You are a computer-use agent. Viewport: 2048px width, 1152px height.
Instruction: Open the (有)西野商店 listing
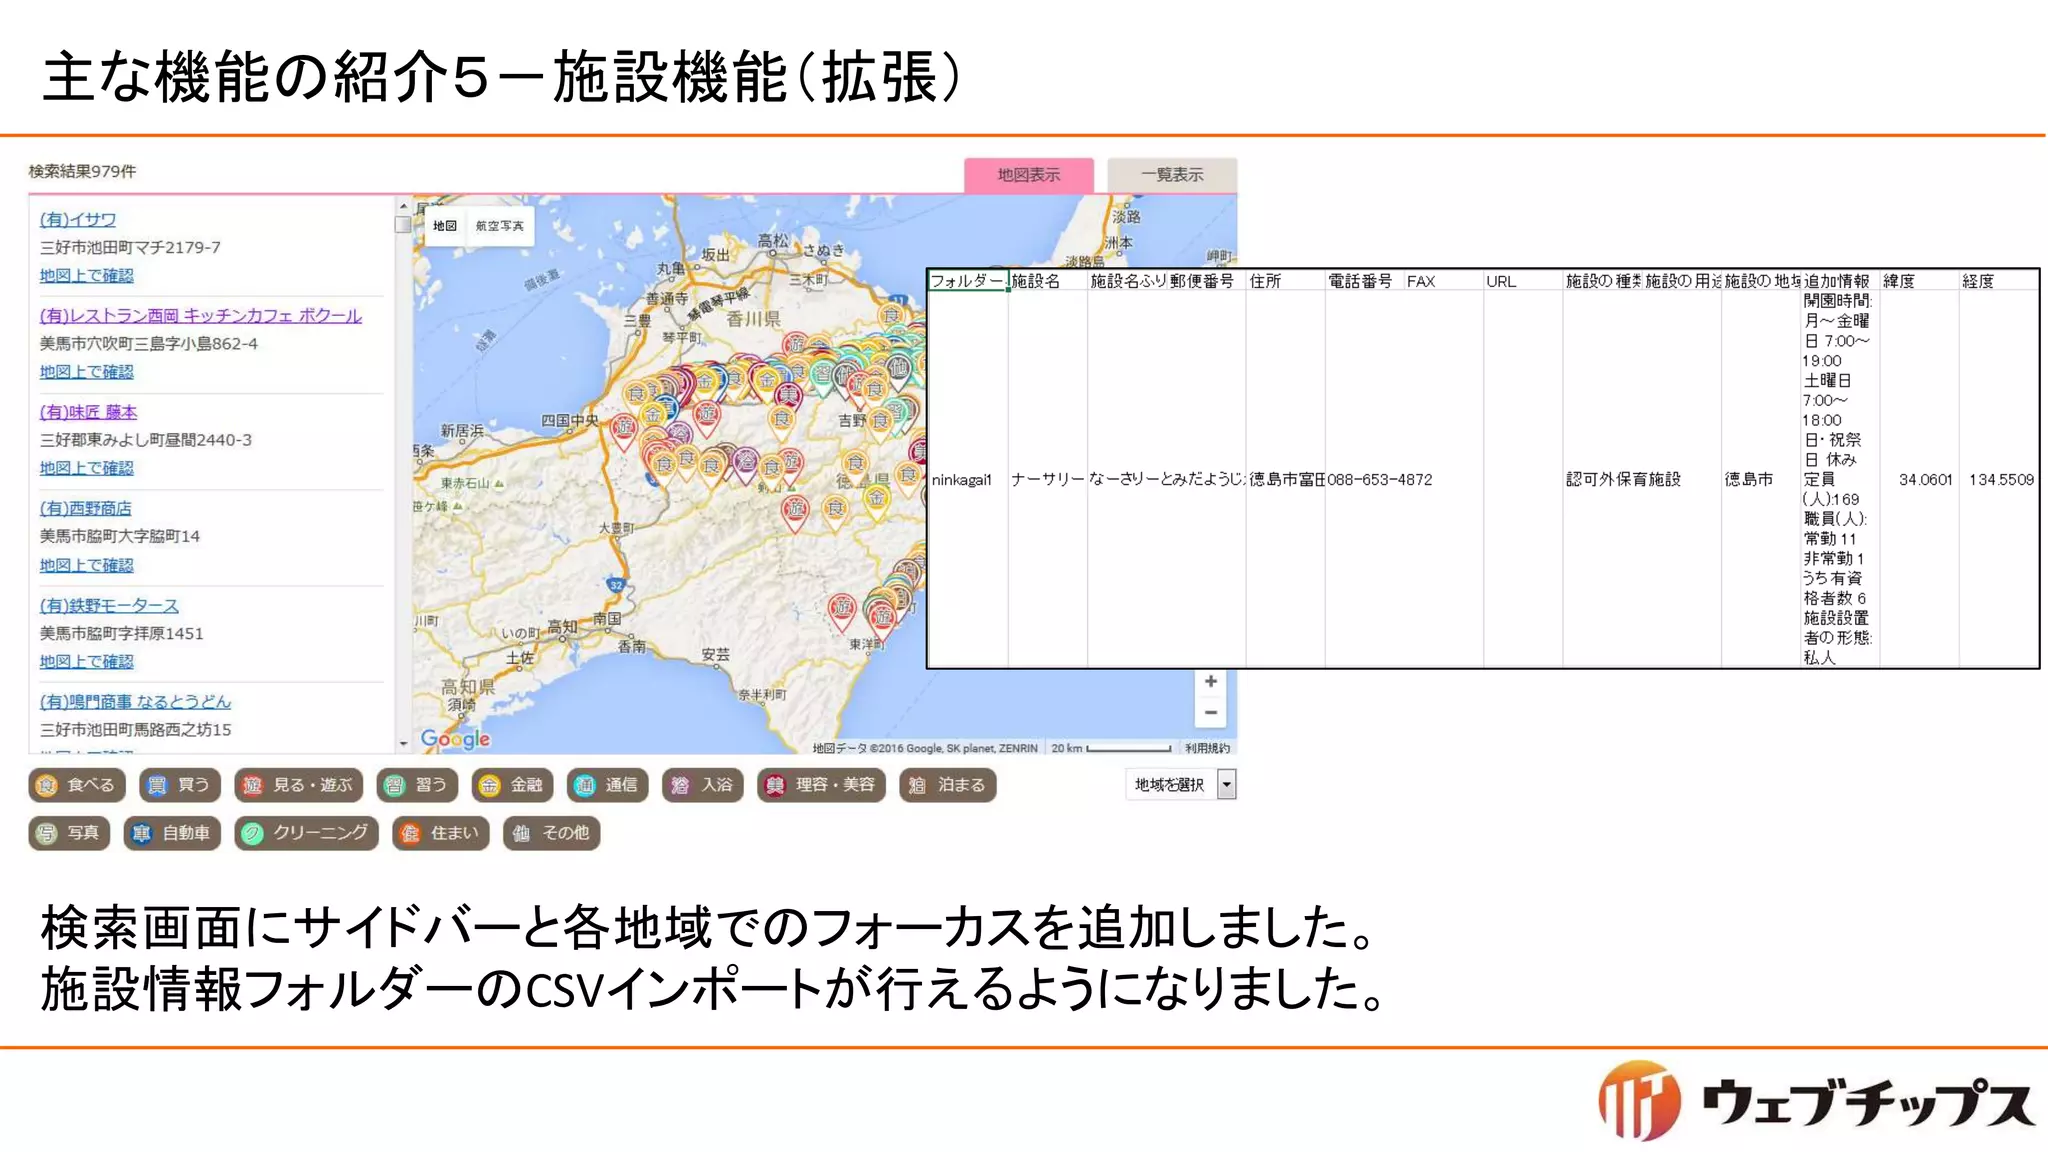86,508
